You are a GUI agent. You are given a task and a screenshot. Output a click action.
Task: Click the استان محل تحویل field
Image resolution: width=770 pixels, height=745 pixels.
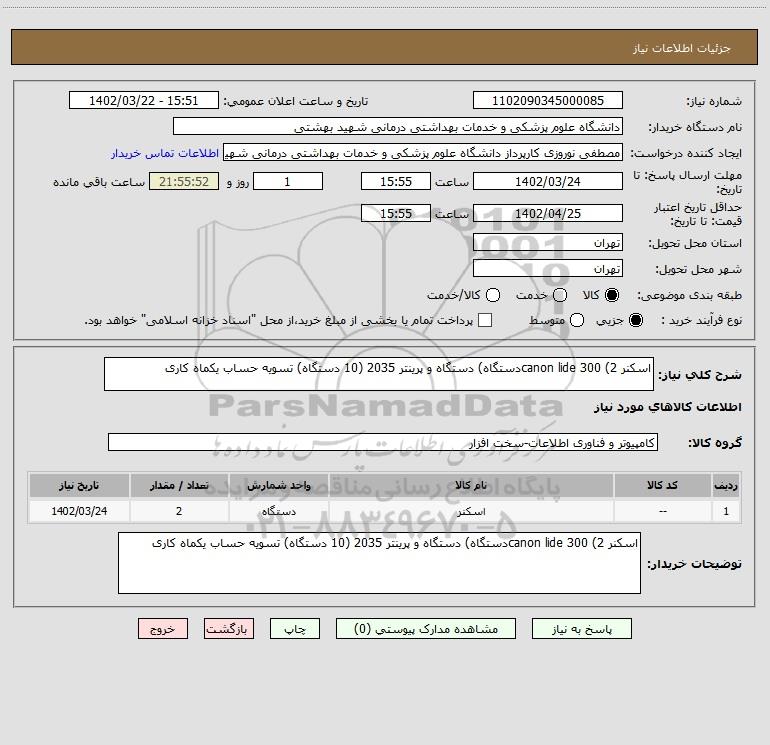(x=548, y=243)
